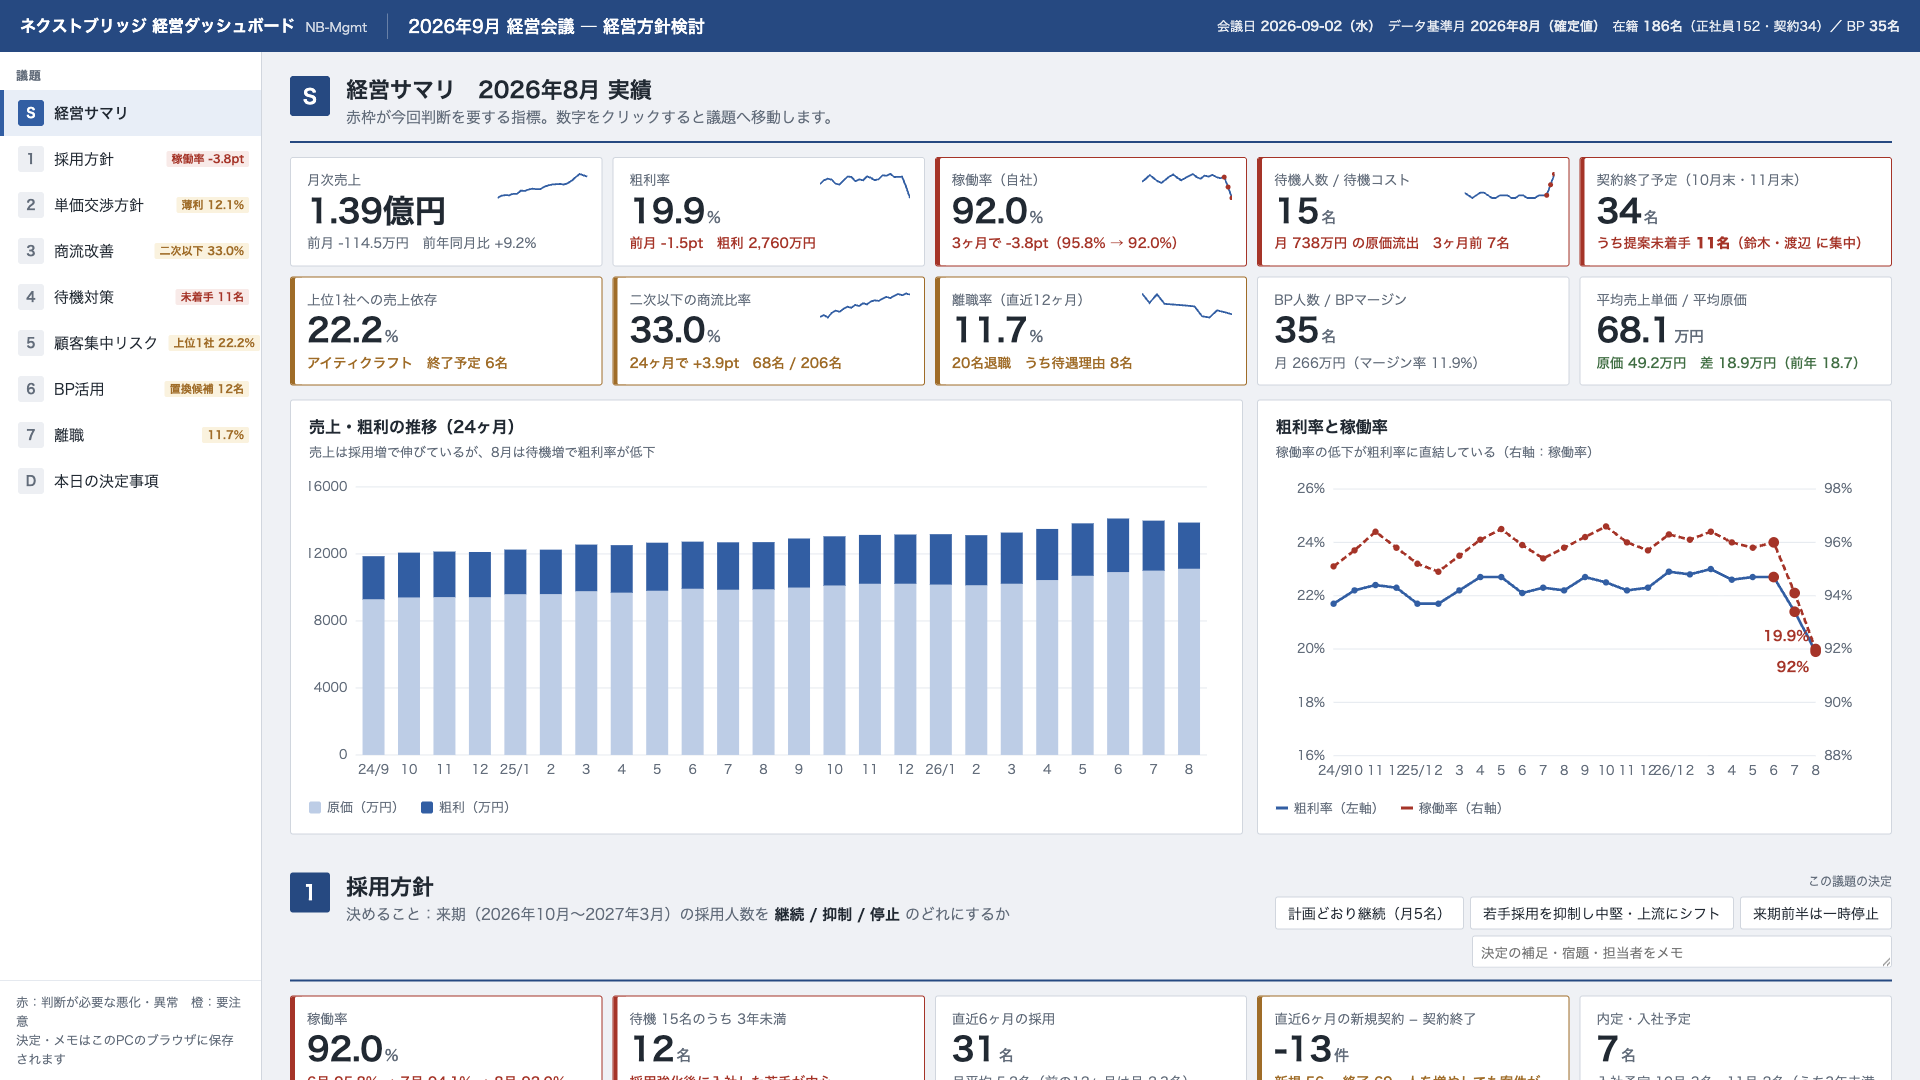
Task: Click the 内定・入社予定 7名 card
Action: (1736, 1038)
